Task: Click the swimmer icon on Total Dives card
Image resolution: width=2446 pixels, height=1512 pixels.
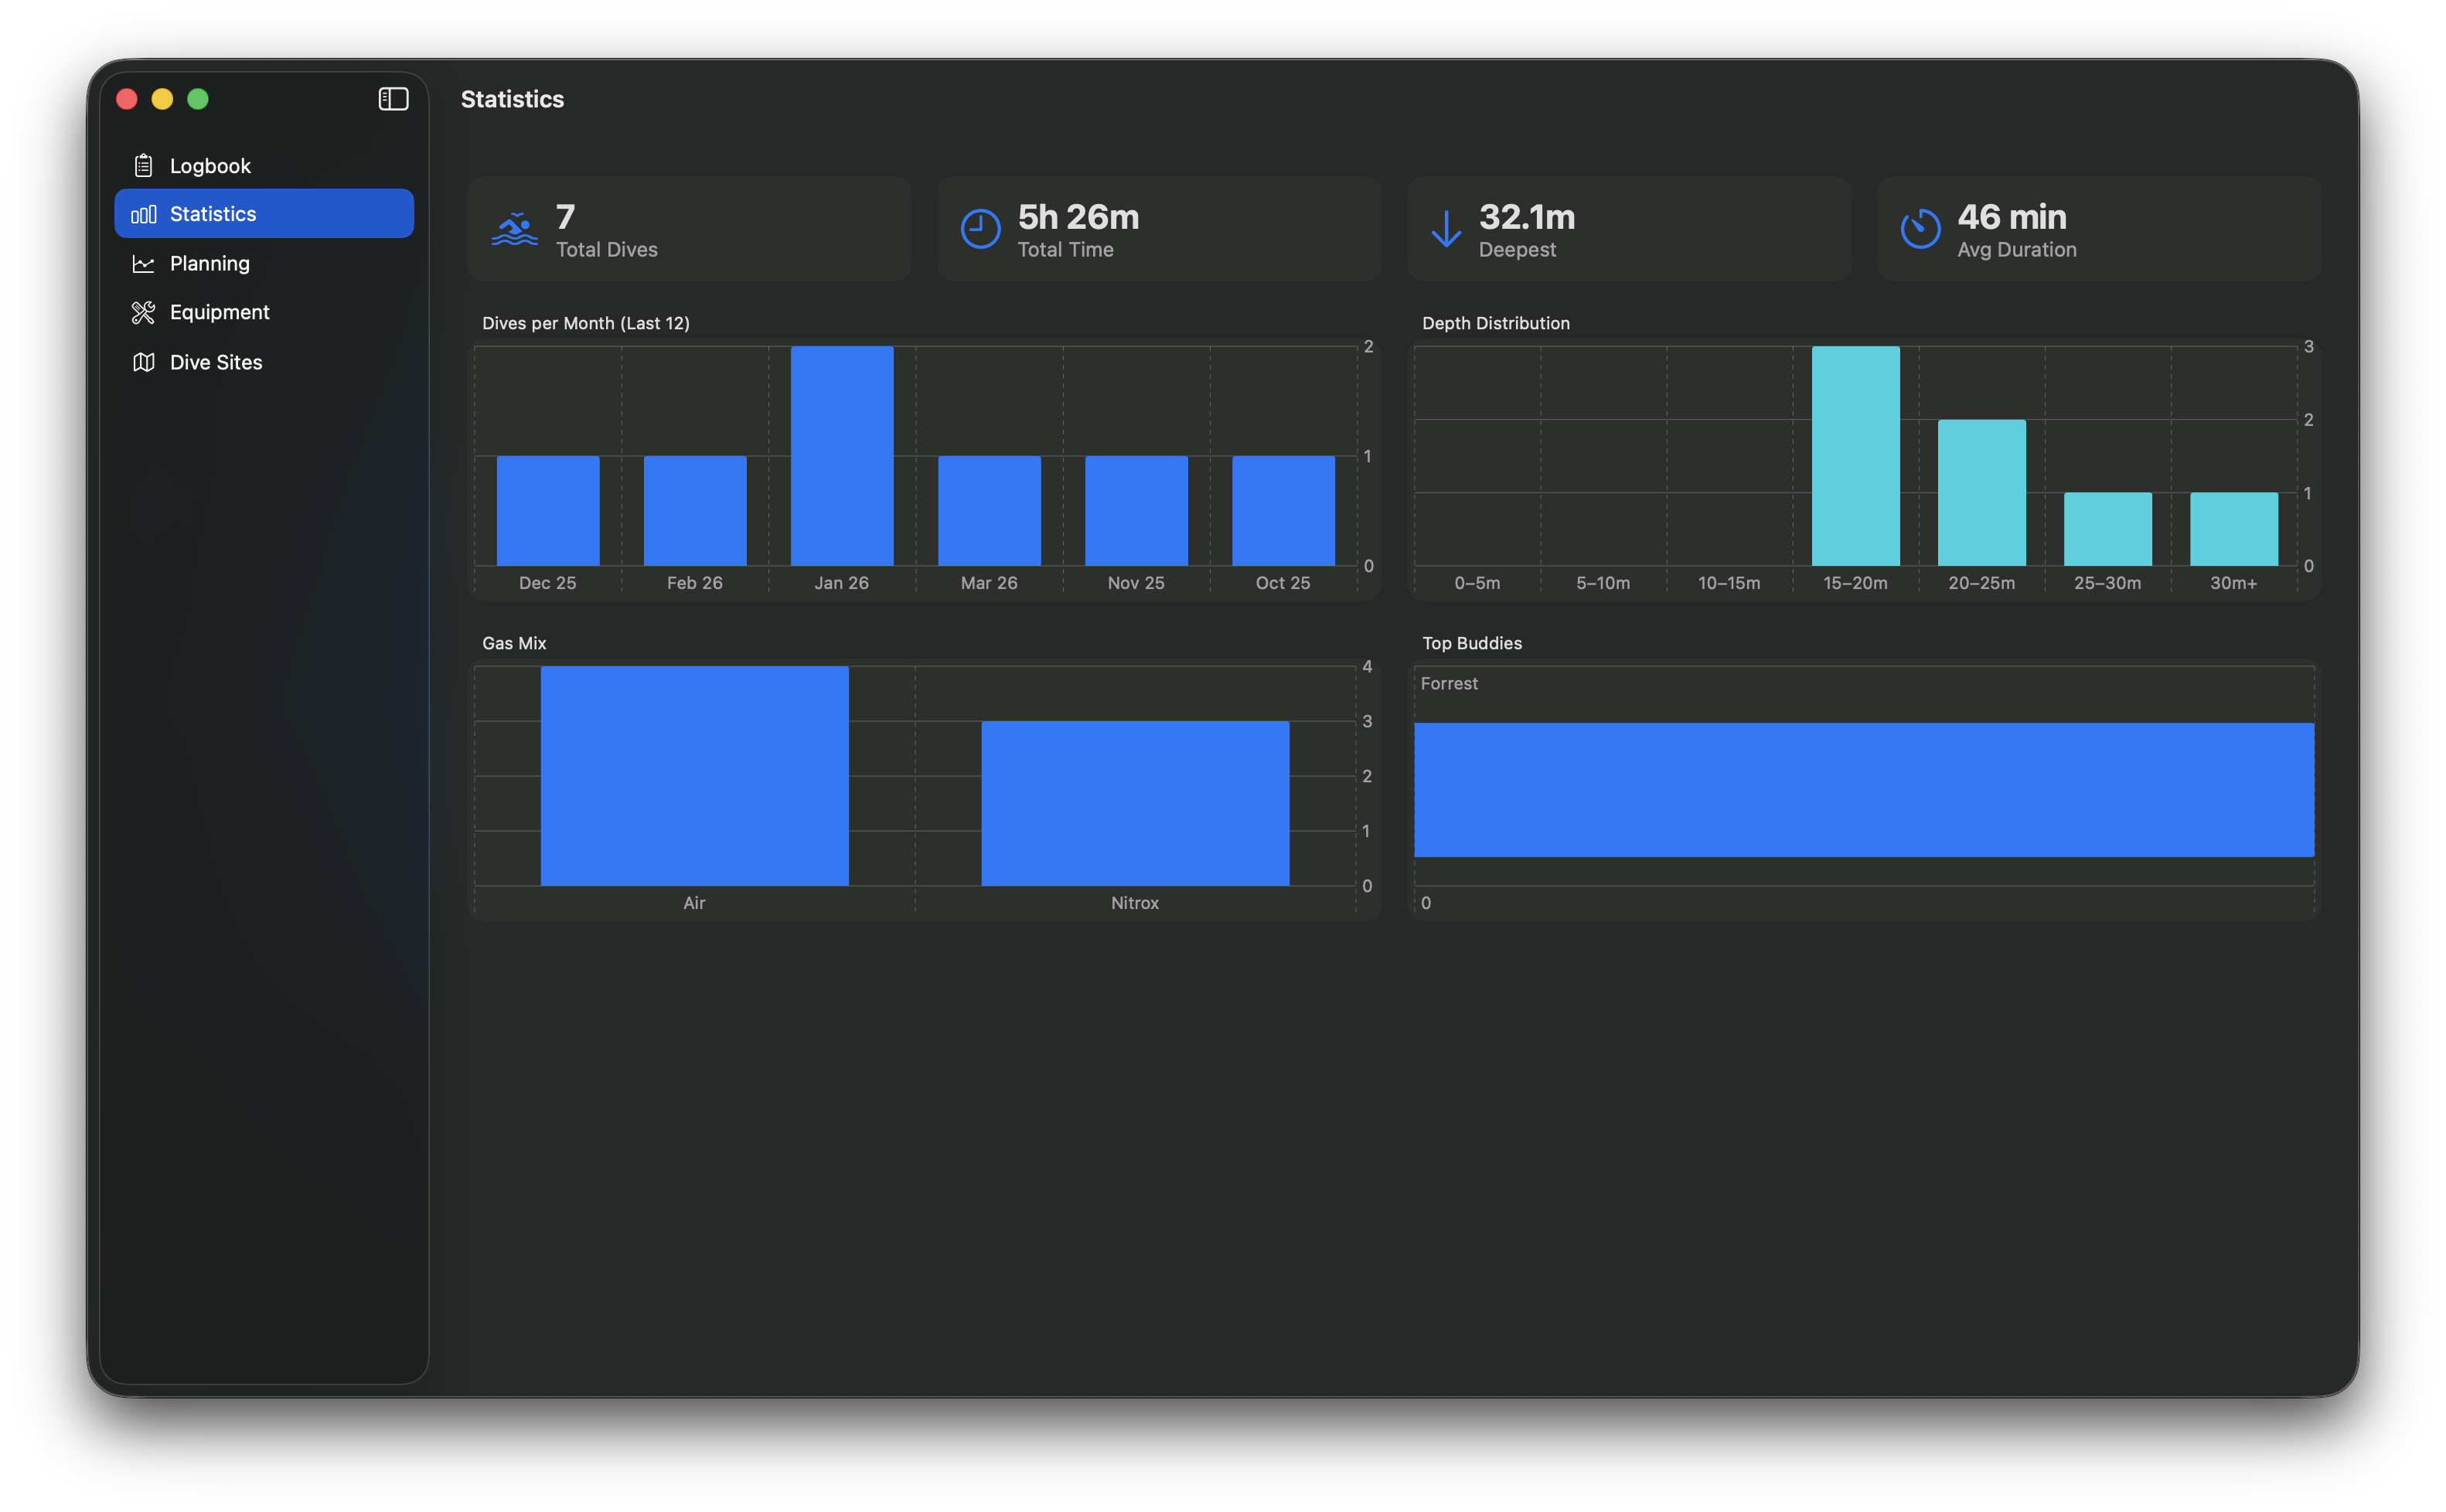Action: pyautogui.click(x=513, y=228)
